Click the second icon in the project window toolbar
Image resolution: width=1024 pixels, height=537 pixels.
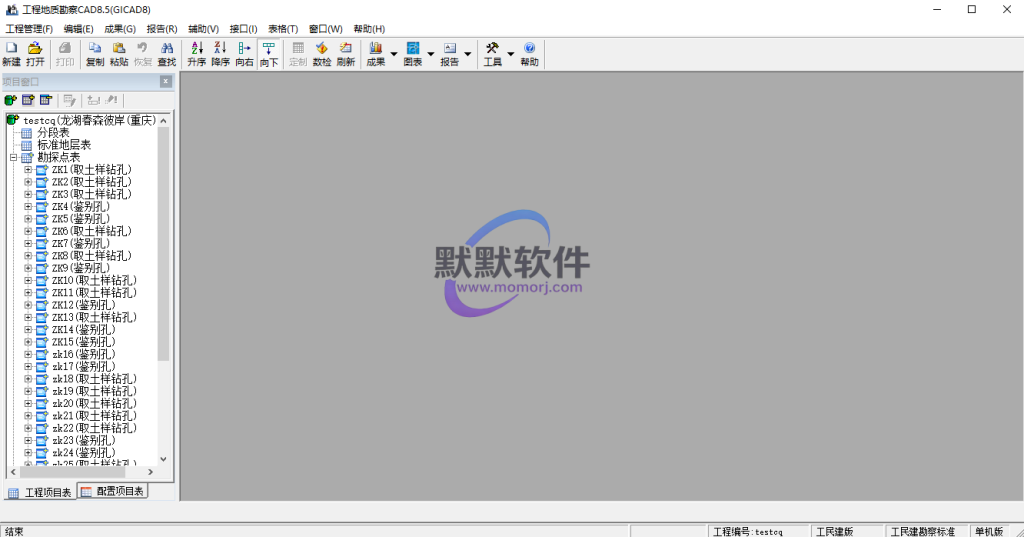(27, 100)
